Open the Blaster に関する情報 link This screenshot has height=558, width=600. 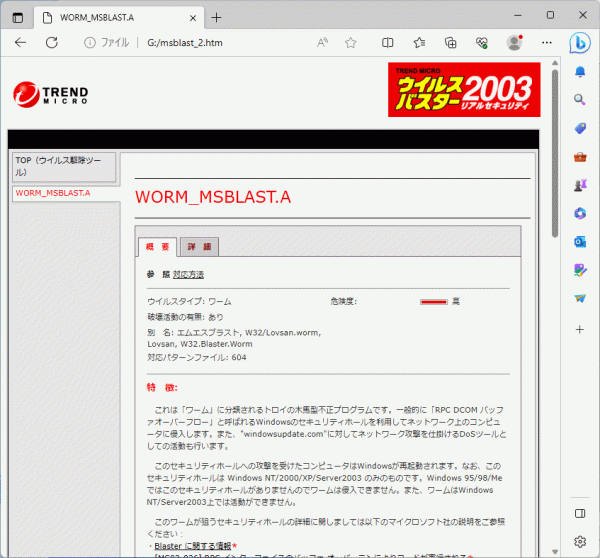pos(192,546)
